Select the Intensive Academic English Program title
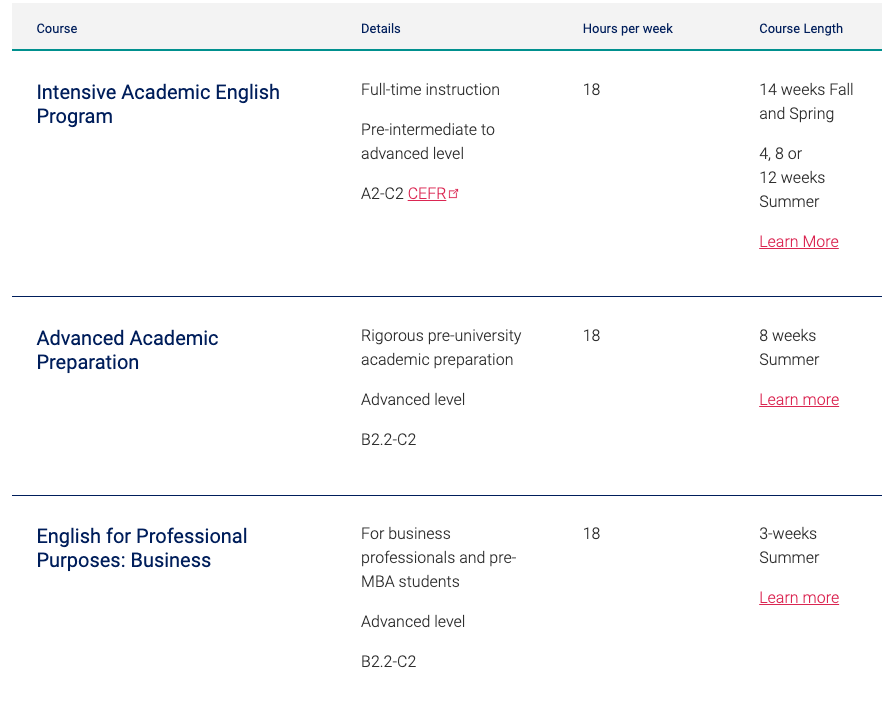The height and width of the screenshot is (705, 885). click(x=158, y=104)
